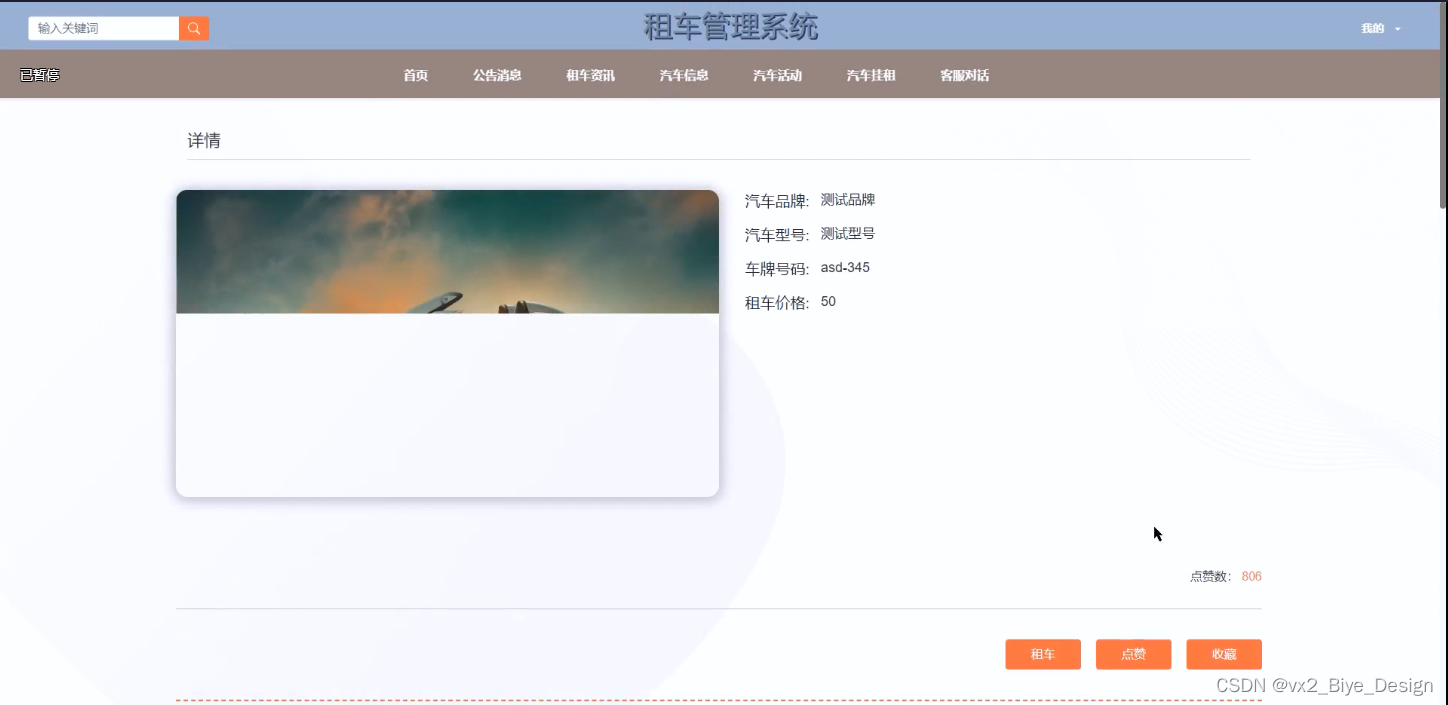Focus the keyword search input field
Viewport: 1448px width, 705px height.
(104, 28)
